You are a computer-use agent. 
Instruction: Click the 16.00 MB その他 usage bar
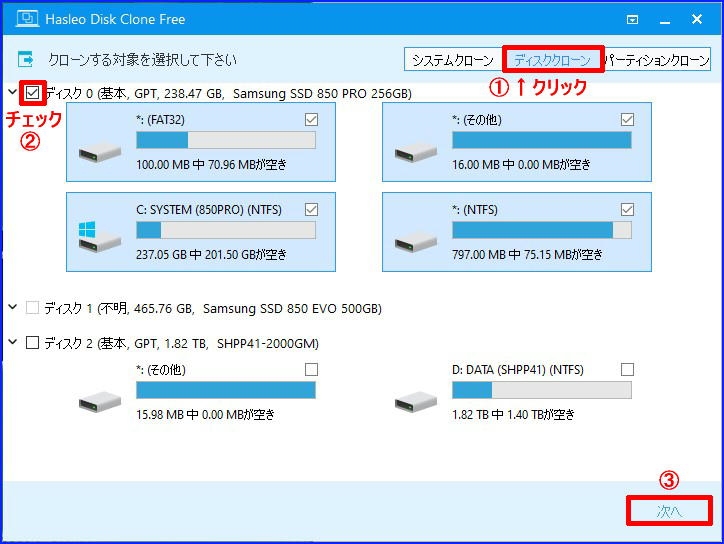(x=542, y=140)
